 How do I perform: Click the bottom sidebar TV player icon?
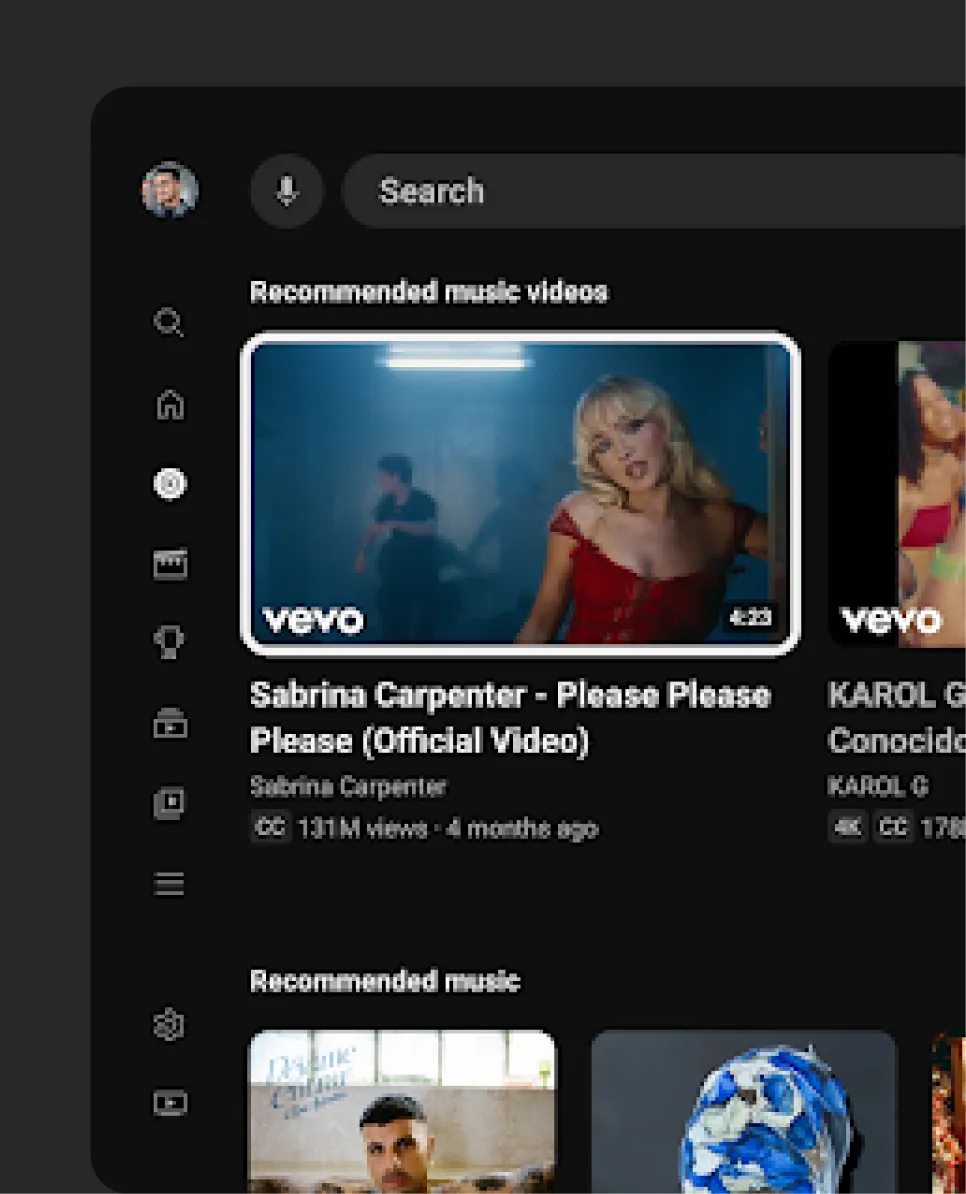click(170, 1103)
